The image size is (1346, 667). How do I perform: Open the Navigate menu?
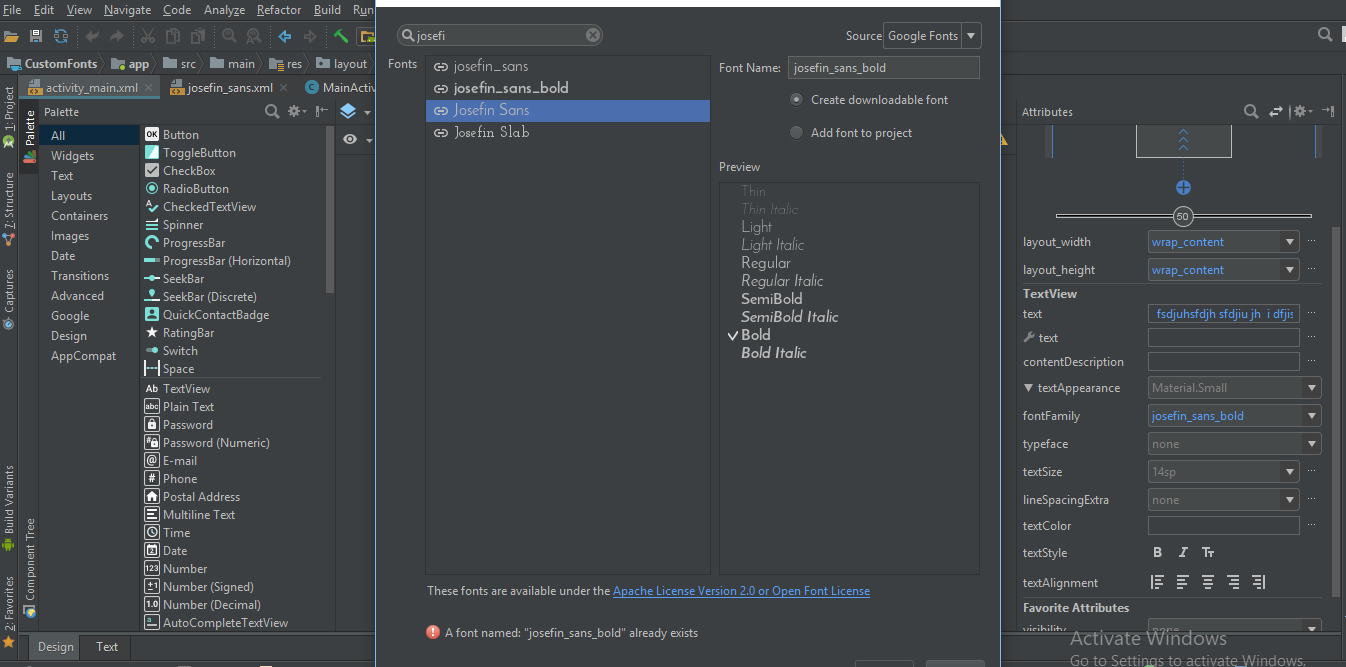point(128,10)
